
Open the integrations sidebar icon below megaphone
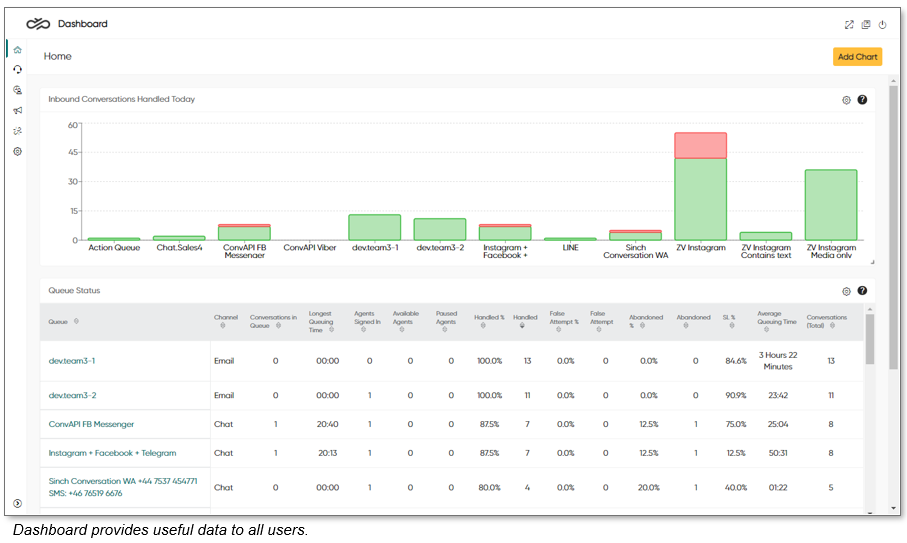(x=17, y=131)
